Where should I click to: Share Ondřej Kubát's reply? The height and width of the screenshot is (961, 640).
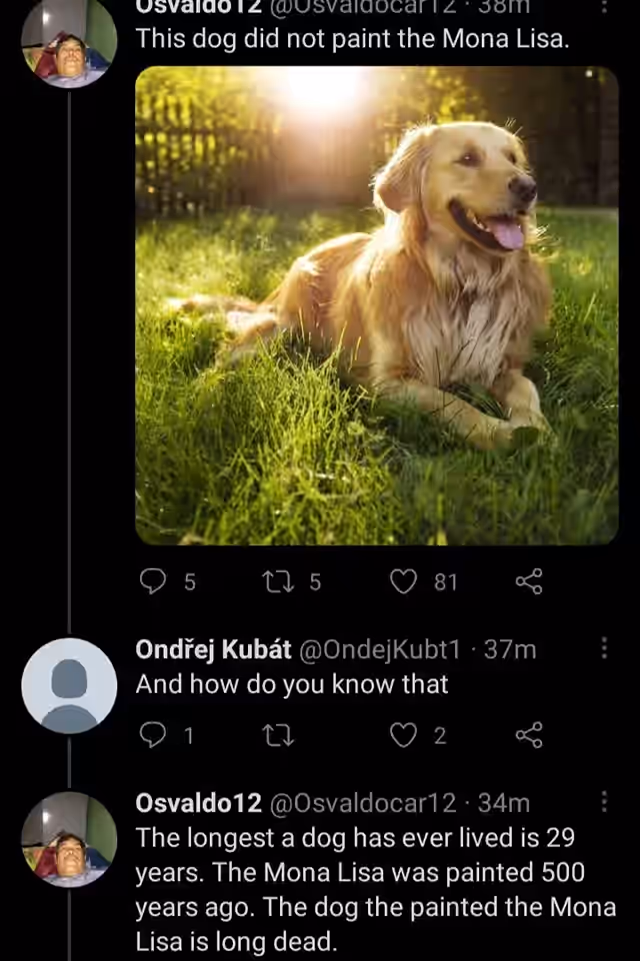pyautogui.click(x=529, y=735)
